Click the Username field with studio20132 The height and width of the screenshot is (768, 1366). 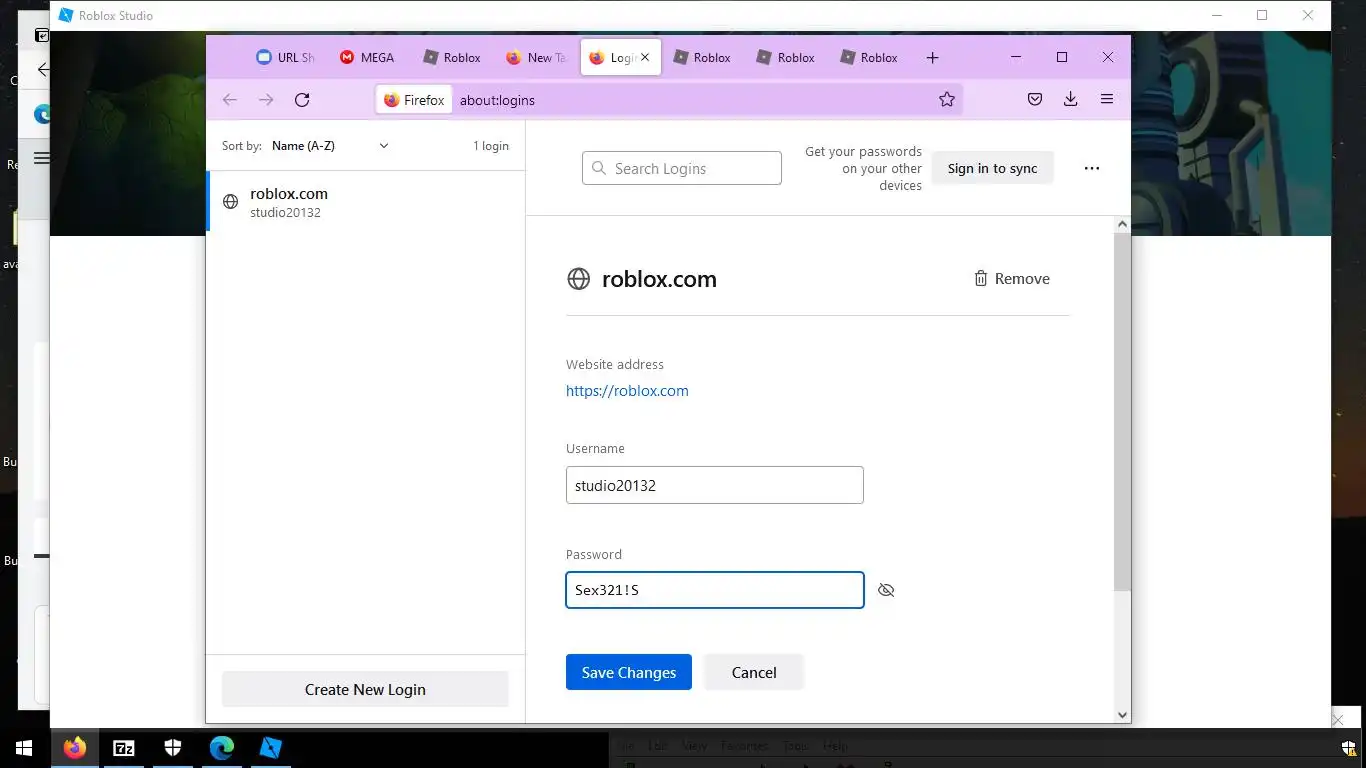715,485
